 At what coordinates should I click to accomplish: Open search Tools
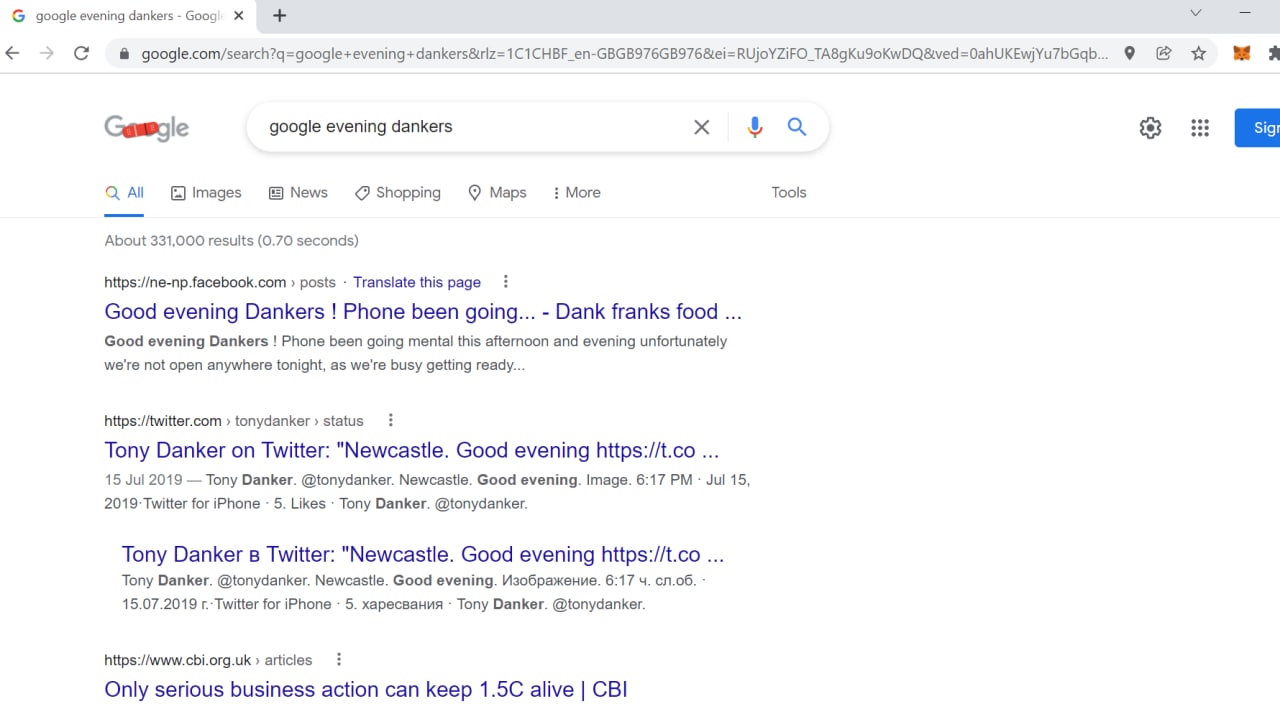pyautogui.click(x=789, y=193)
